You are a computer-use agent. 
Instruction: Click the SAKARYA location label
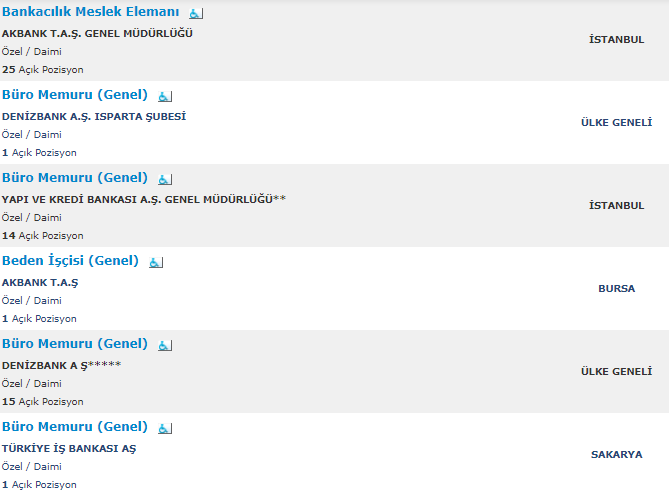pos(616,454)
